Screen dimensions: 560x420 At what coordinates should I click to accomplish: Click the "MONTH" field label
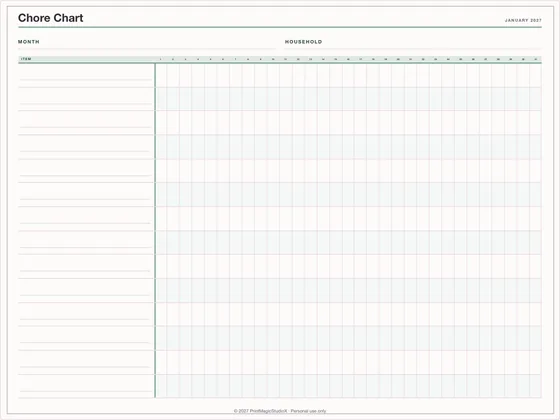pyautogui.click(x=29, y=42)
